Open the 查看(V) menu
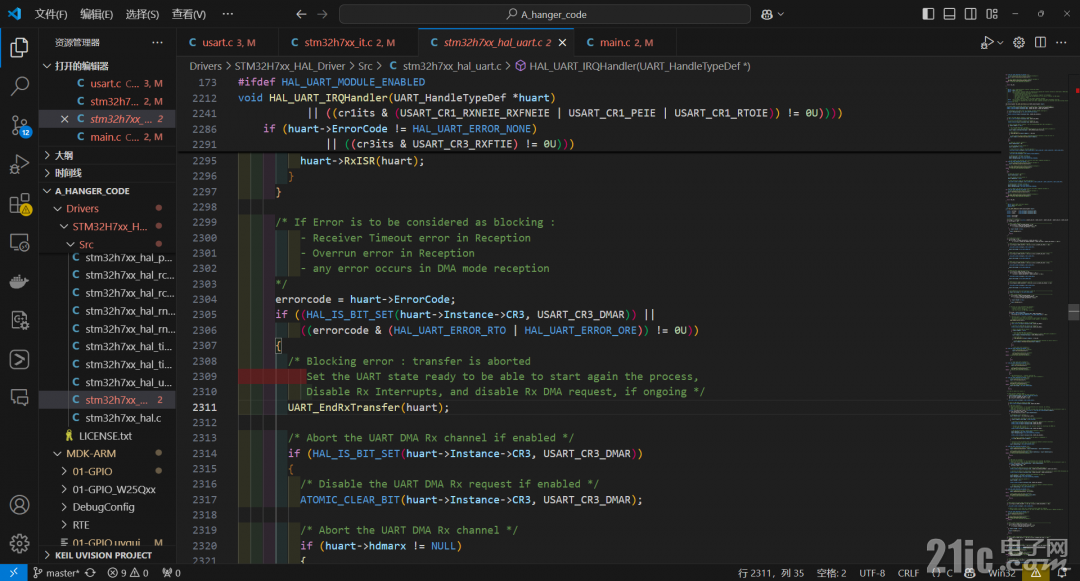The image size is (1080, 581). tap(189, 14)
